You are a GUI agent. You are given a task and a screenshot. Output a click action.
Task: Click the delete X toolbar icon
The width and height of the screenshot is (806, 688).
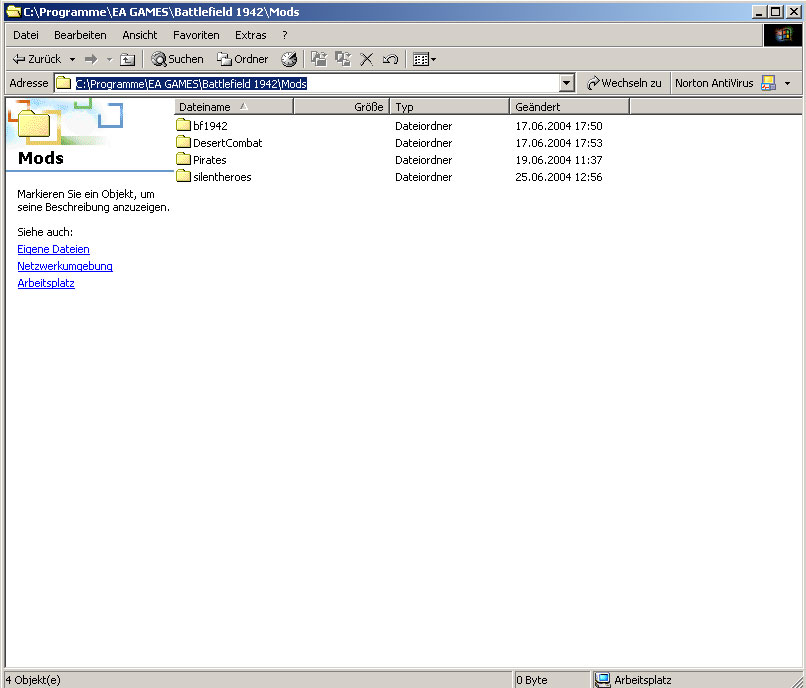tap(367, 59)
